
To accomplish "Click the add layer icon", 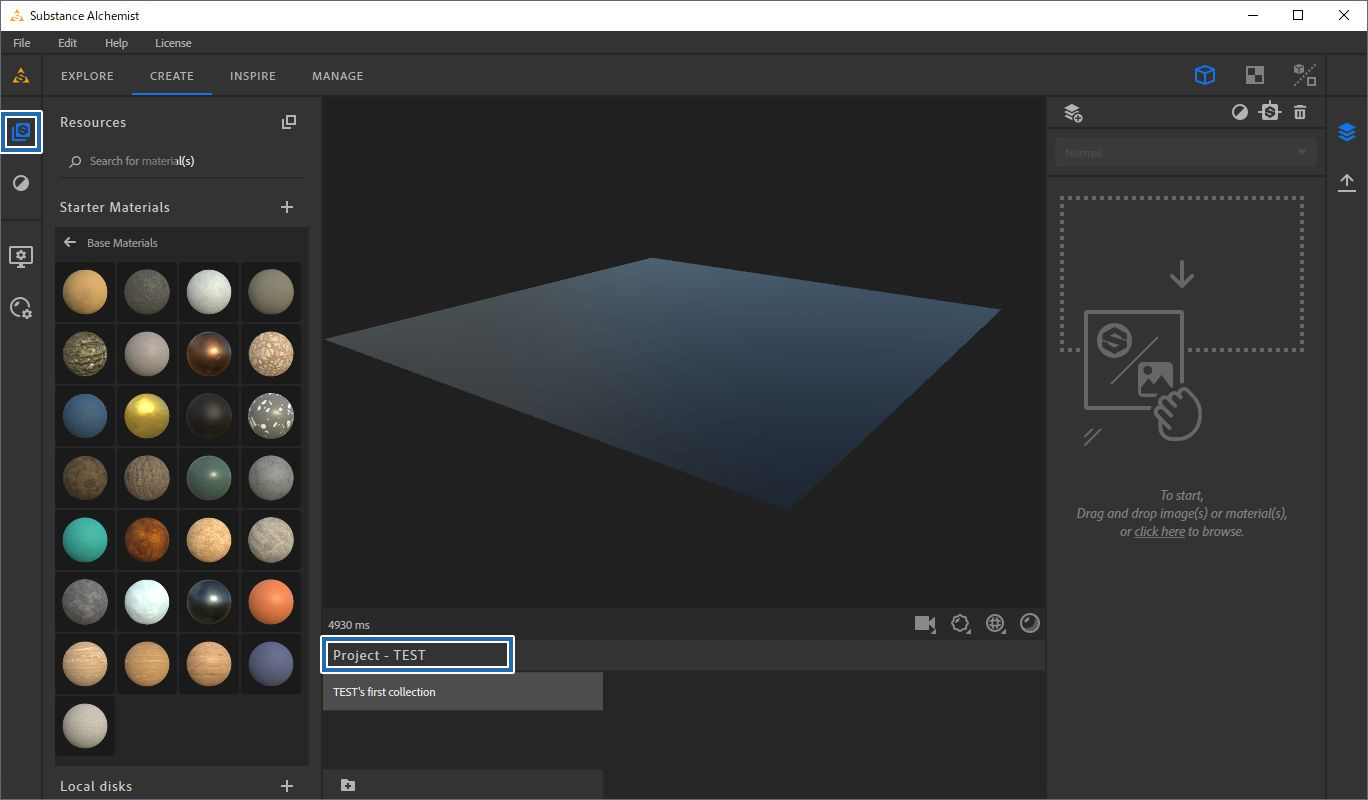I will (x=1073, y=113).
